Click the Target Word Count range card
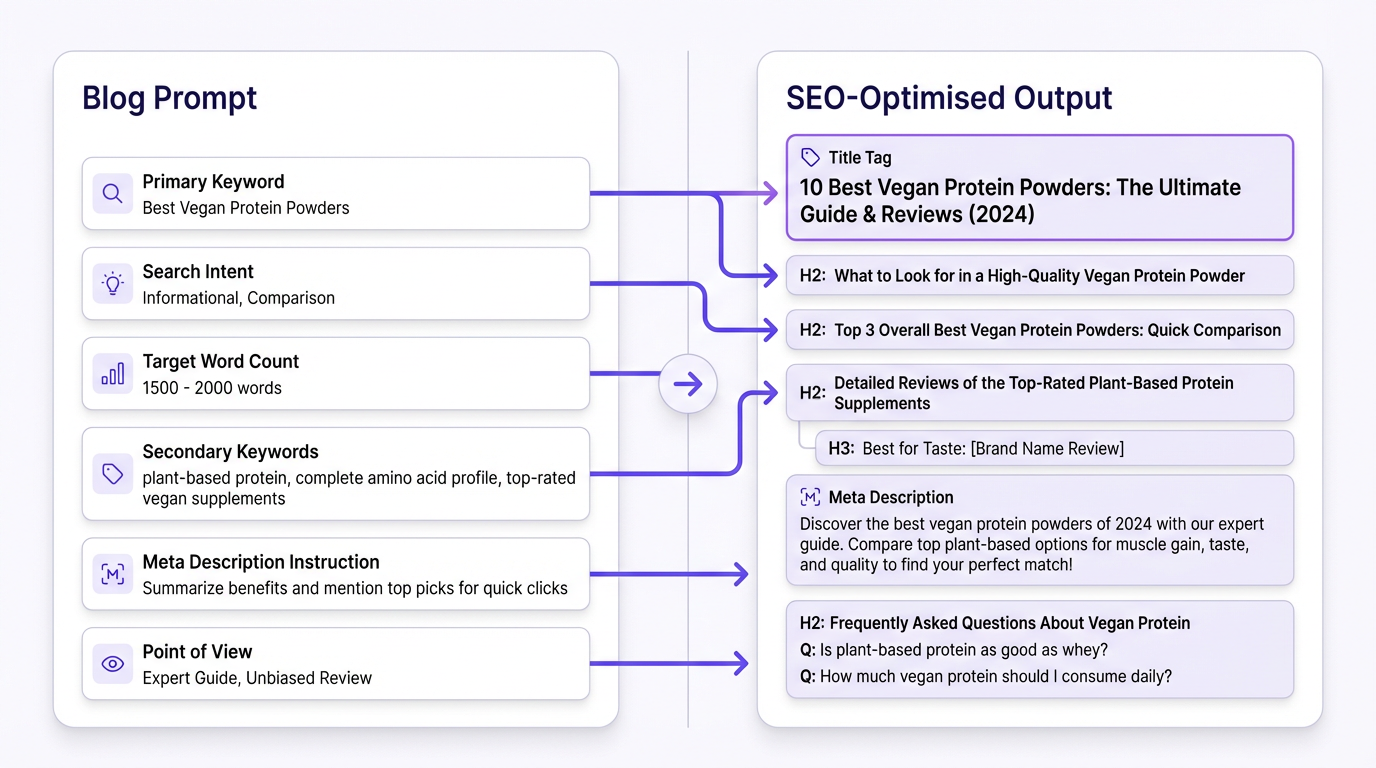1376x768 pixels. point(335,373)
